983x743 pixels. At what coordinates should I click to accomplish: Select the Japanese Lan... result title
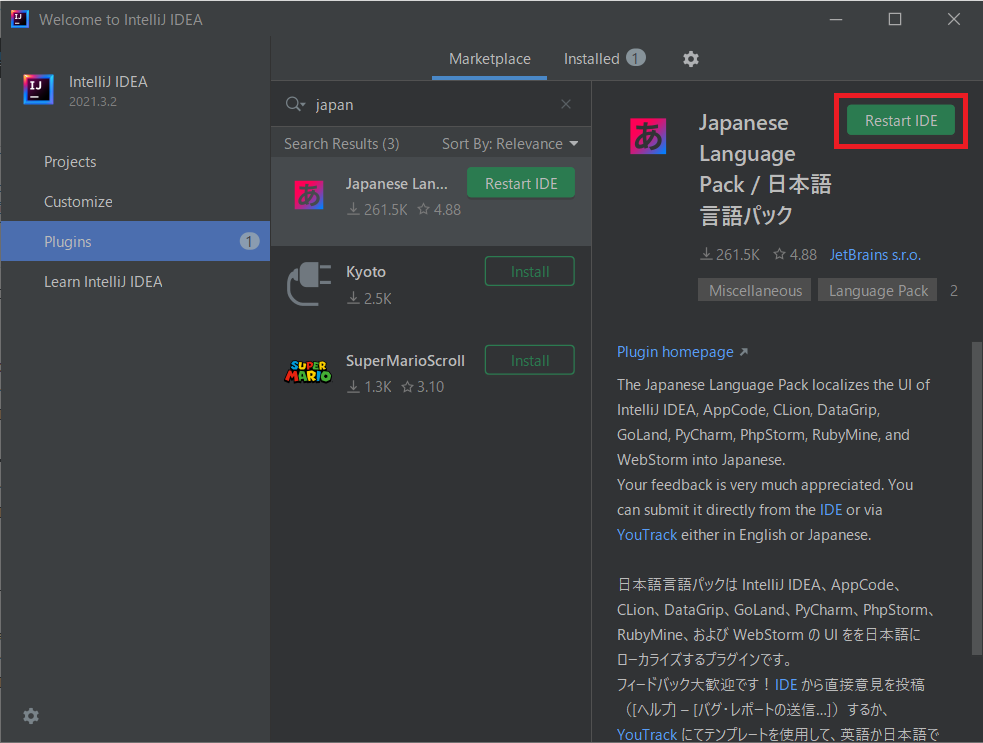click(396, 184)
